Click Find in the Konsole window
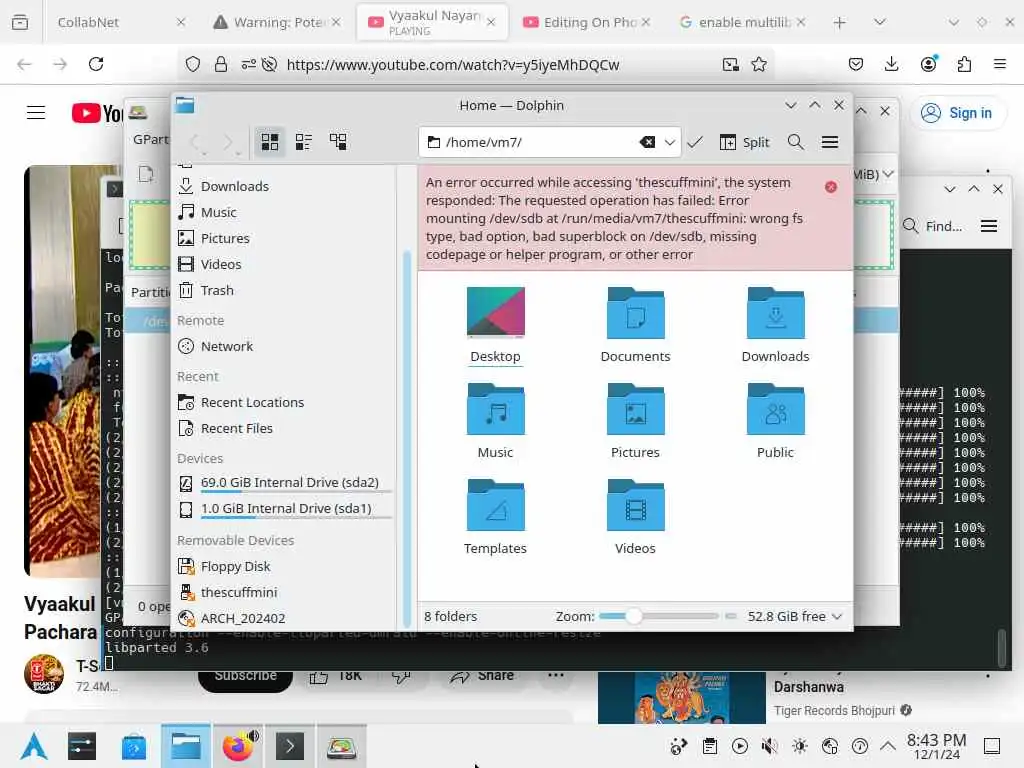Screen dimensions: 1024x768 click(933, 226)
